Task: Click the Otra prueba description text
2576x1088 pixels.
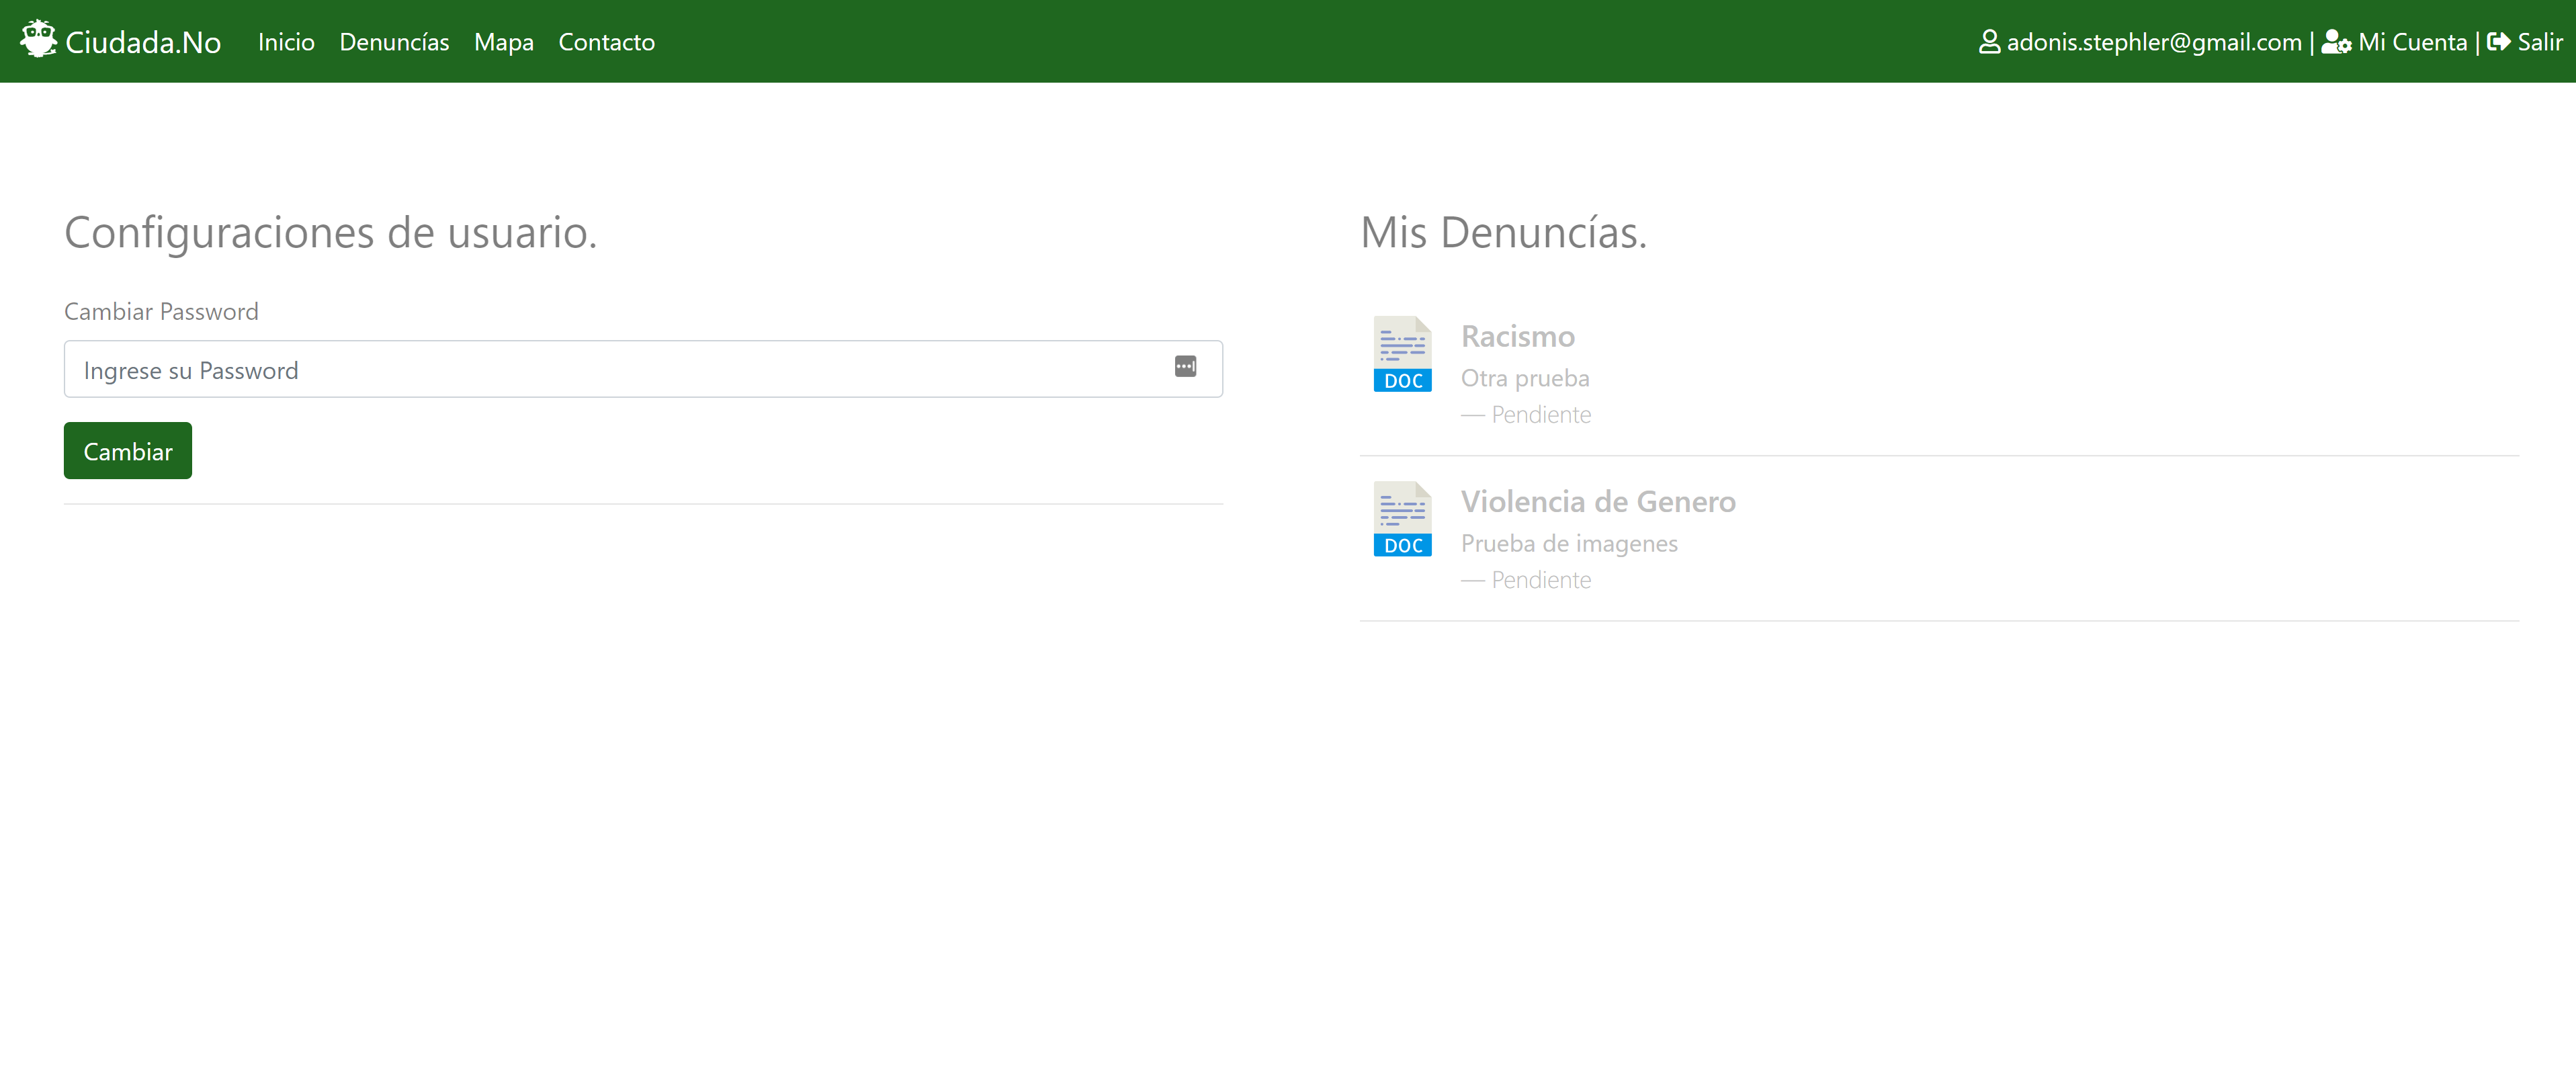Action: 1524,378
